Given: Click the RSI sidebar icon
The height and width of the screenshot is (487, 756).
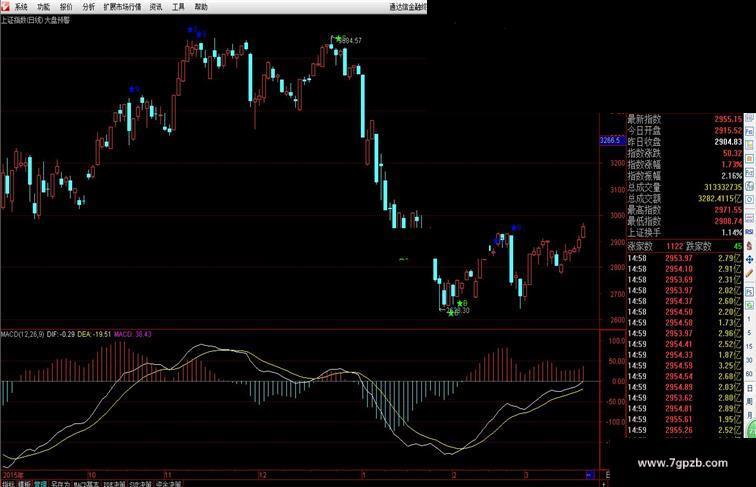Looking at the screenshot, I should (x=750, y=232).
